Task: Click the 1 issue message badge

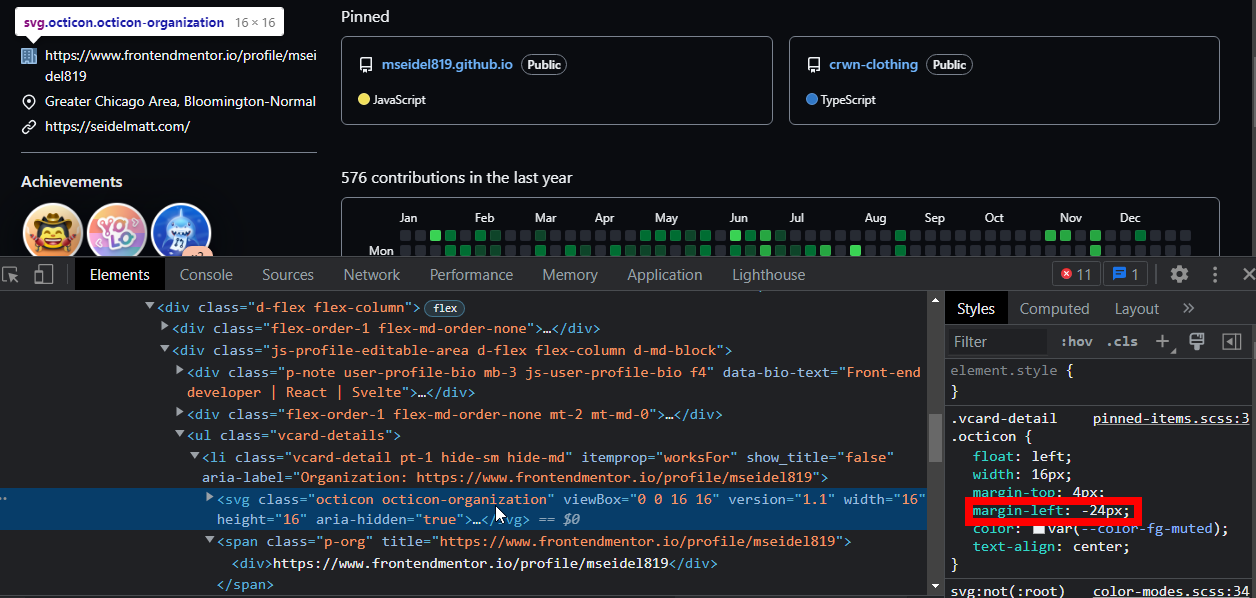Action: pyautogui.click(x=1126, y=274)
